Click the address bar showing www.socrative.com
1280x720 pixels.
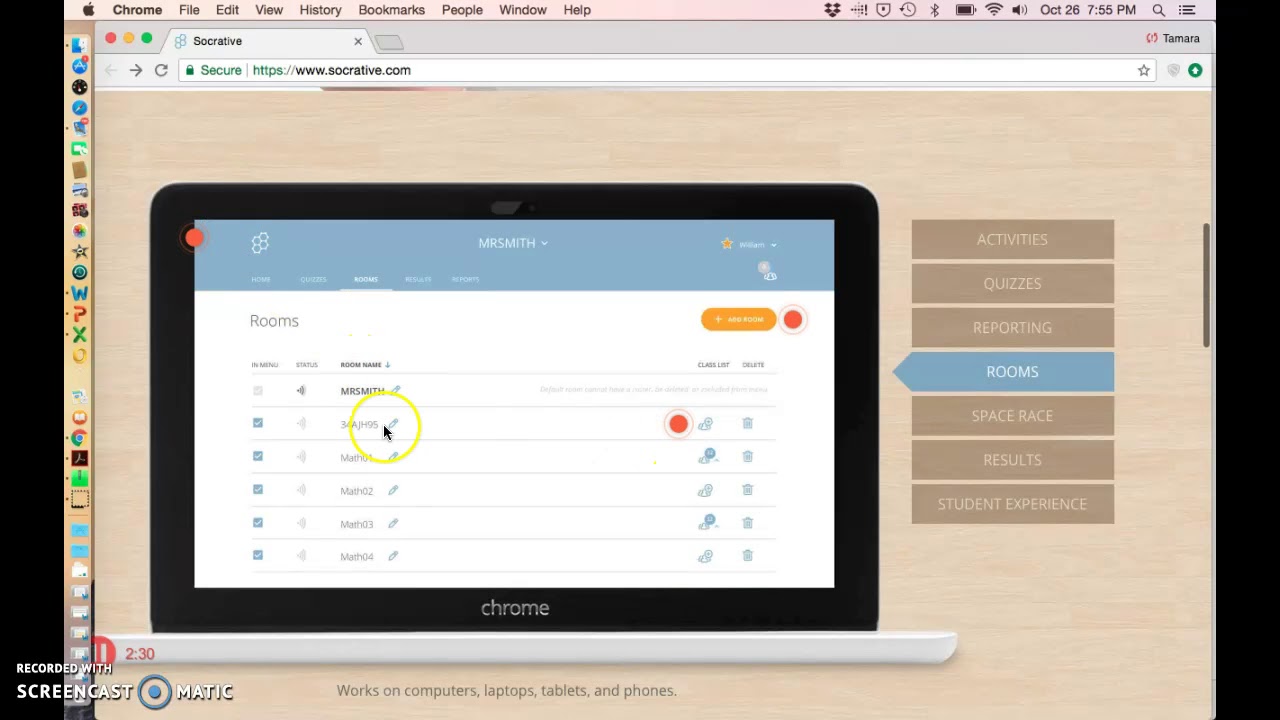point(665,70)
